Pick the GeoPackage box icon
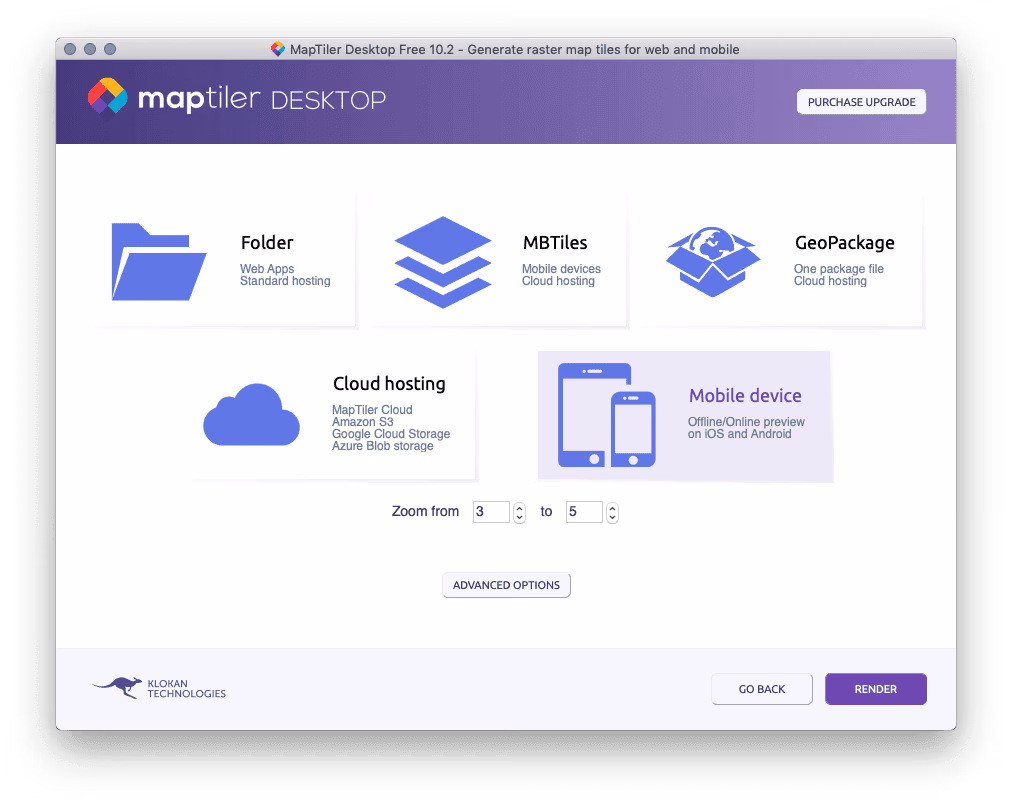1012x804 pixels. (713, 261)
